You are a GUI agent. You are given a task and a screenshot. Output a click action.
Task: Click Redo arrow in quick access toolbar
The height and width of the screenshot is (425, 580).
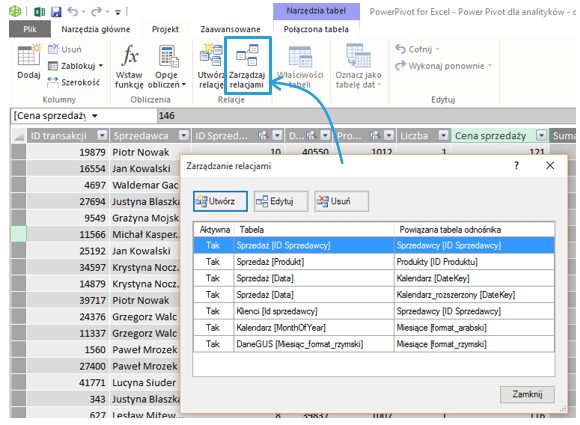click(97, 12)
